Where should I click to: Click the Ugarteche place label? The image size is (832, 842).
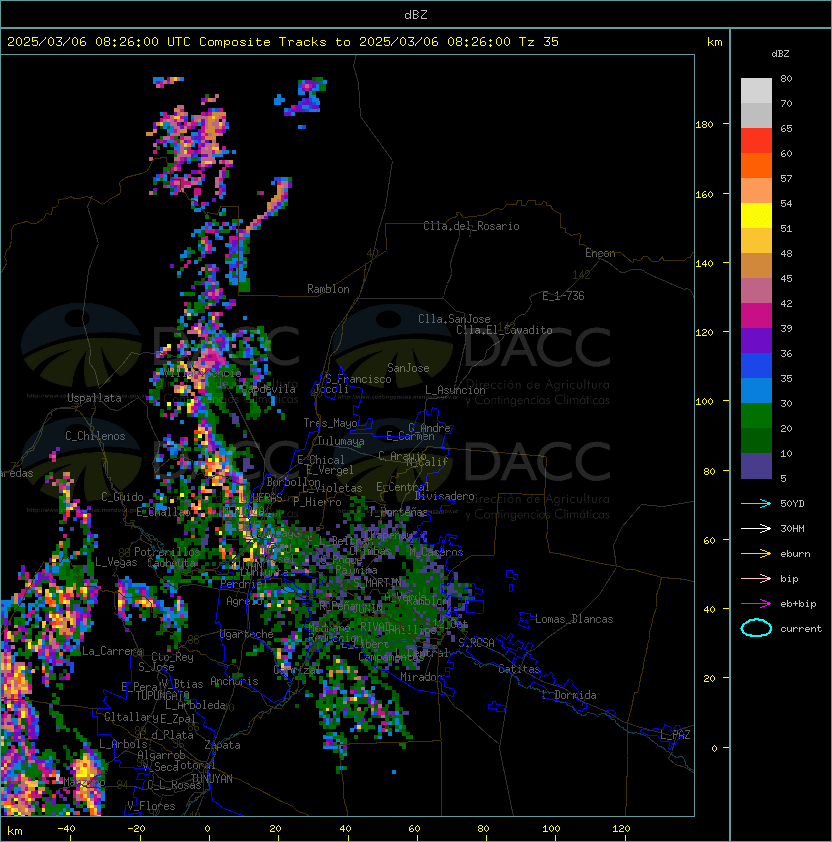[247, 634]
